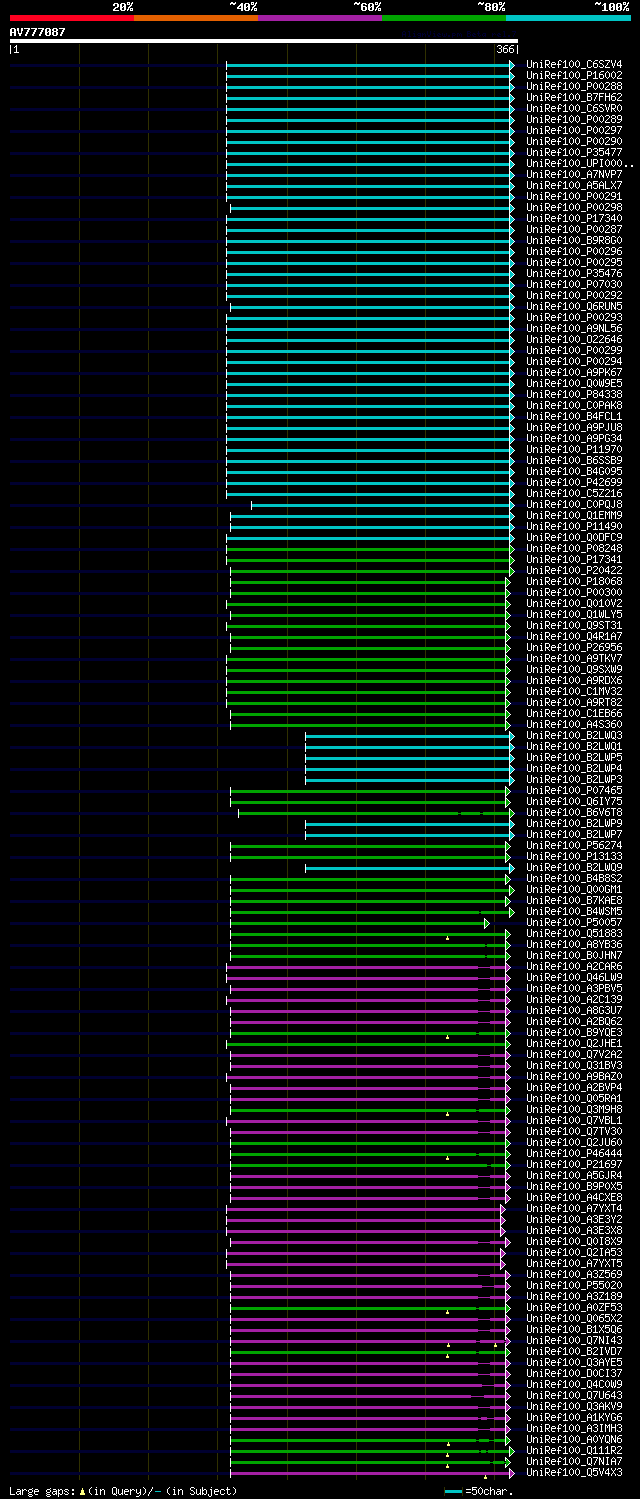This screenshot has height=1499, width=640.
Task: Click the orange ~40% identity legend segment
Action: click(x=196, y=17)
